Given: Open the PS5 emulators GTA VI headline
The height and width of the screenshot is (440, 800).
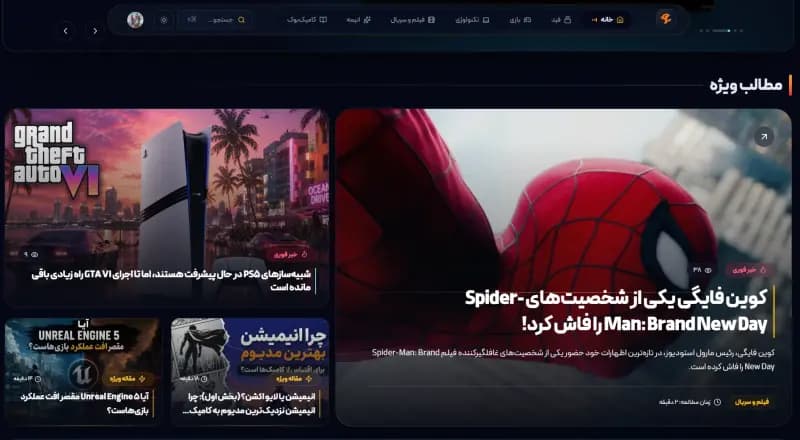Looking at the screenshot, I should click(171, 280).
